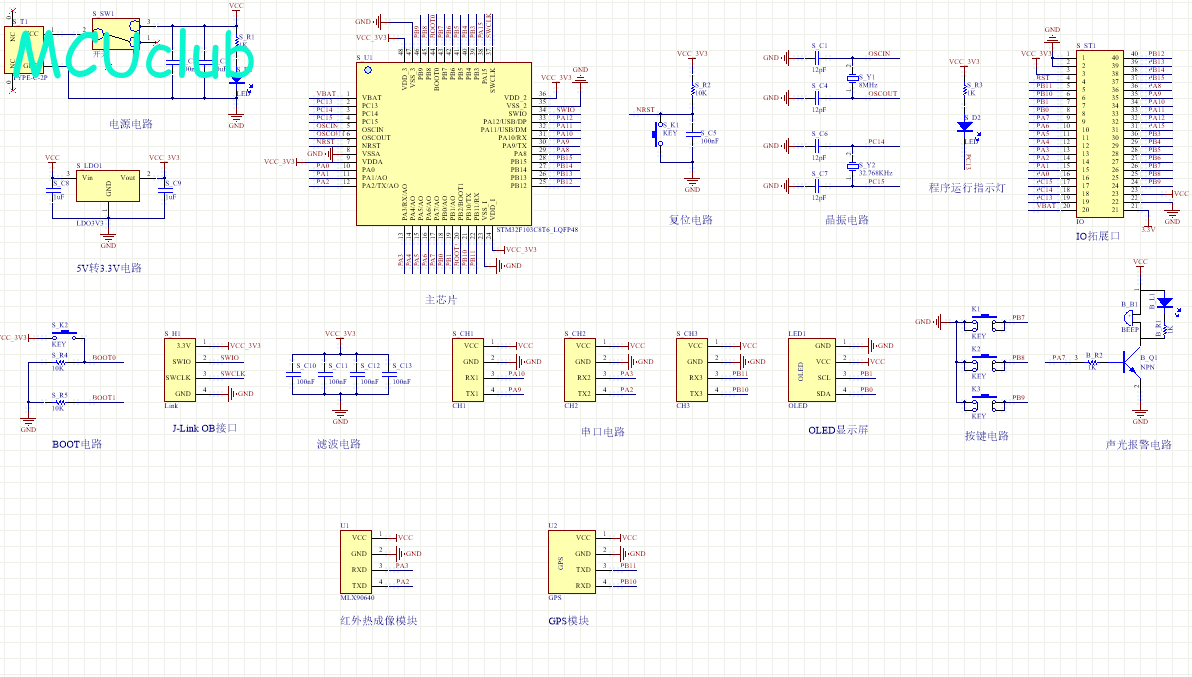Image resolution: width=1192 pixels, height=677 pixels.
Task: Click the '红外热成像模块' label
Action: pyautogui.click(x=379, y=621)
